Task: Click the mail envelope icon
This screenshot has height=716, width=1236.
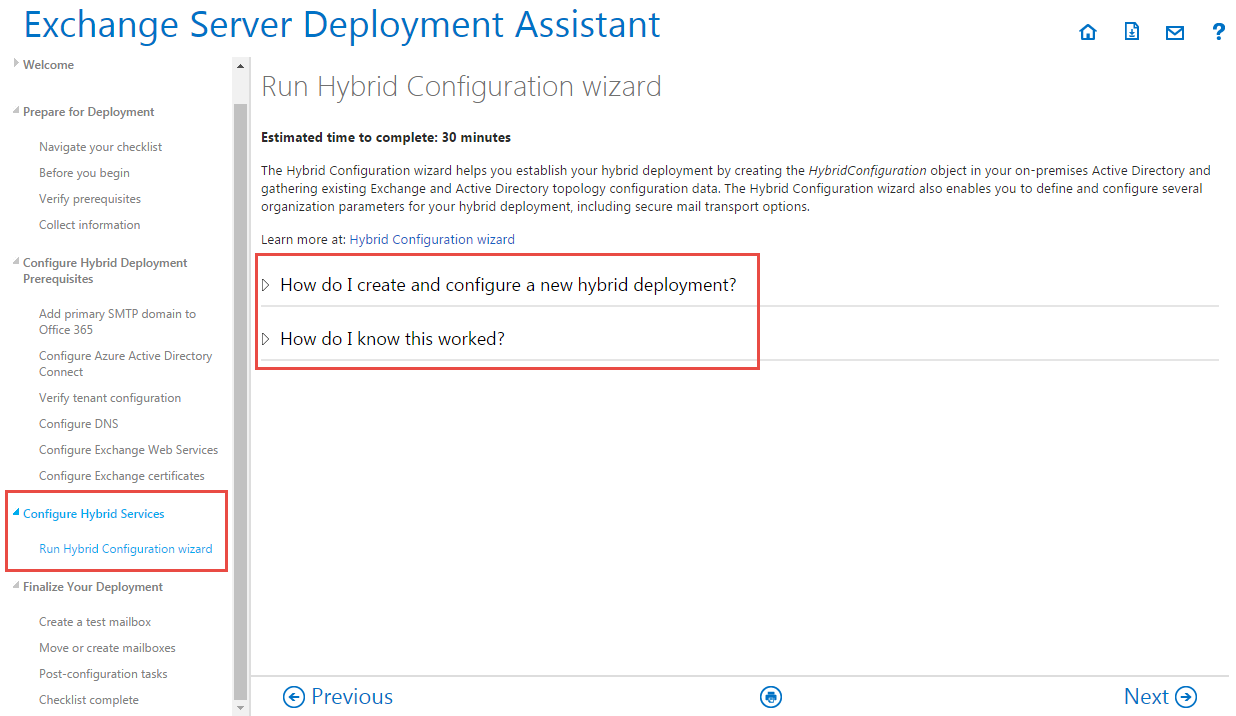Action: click(1175, 33)
